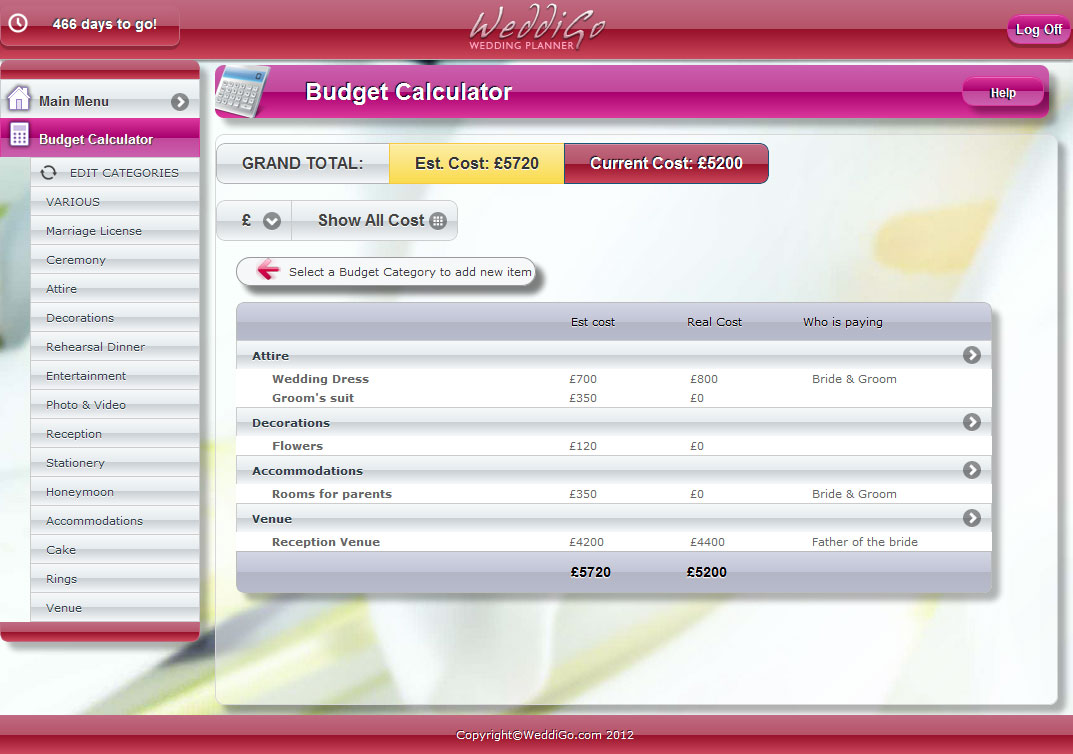Select the Cake category
This screenshot has width=1073, height=754.
[115, 549]
